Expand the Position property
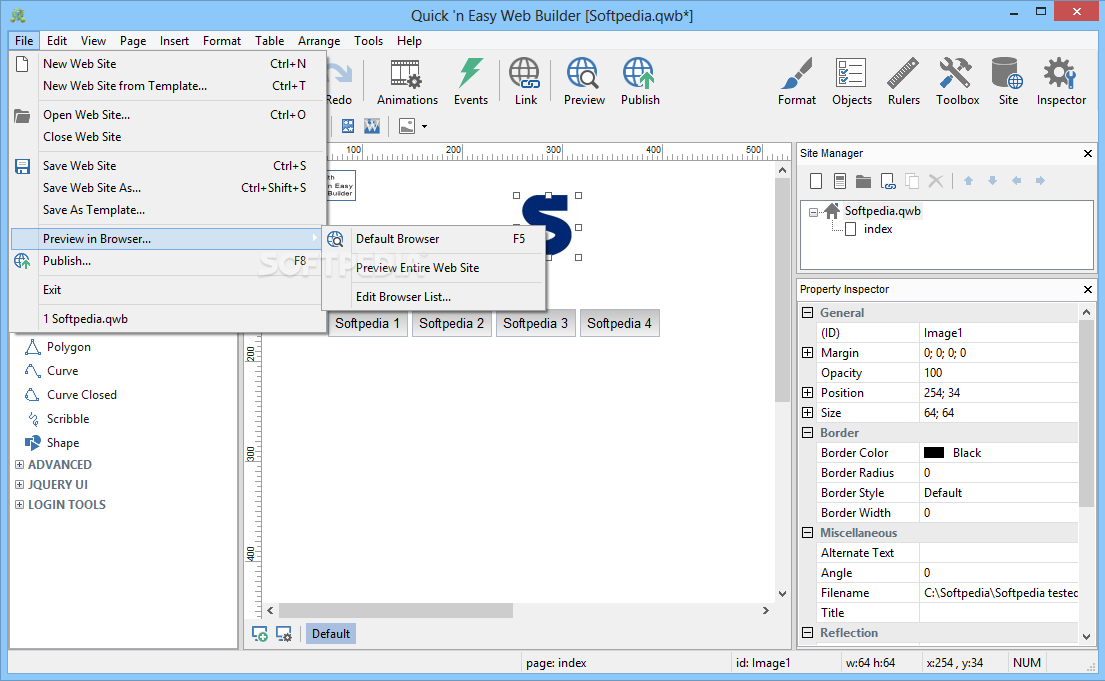 coord(808,393)
